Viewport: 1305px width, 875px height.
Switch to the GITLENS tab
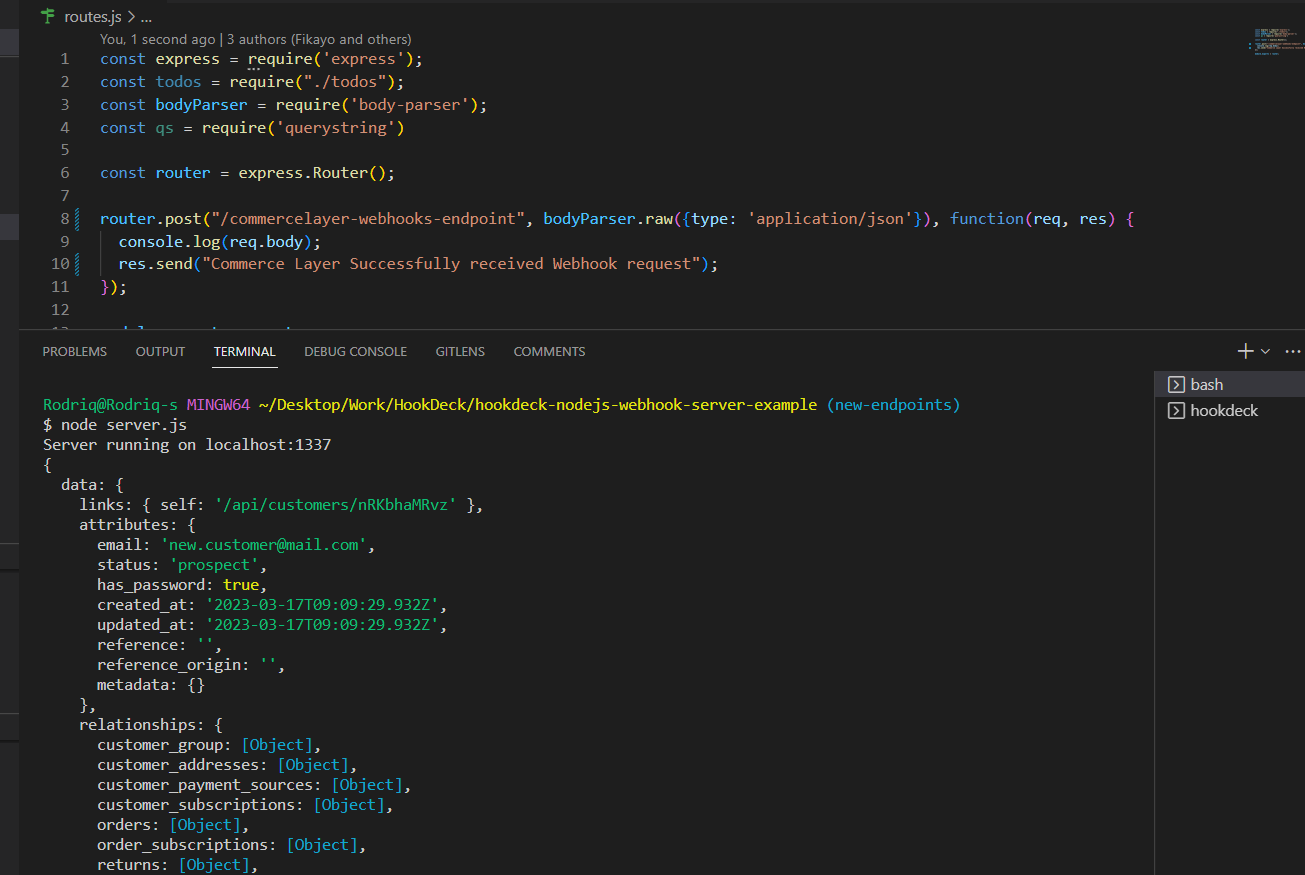click(459, 351)
